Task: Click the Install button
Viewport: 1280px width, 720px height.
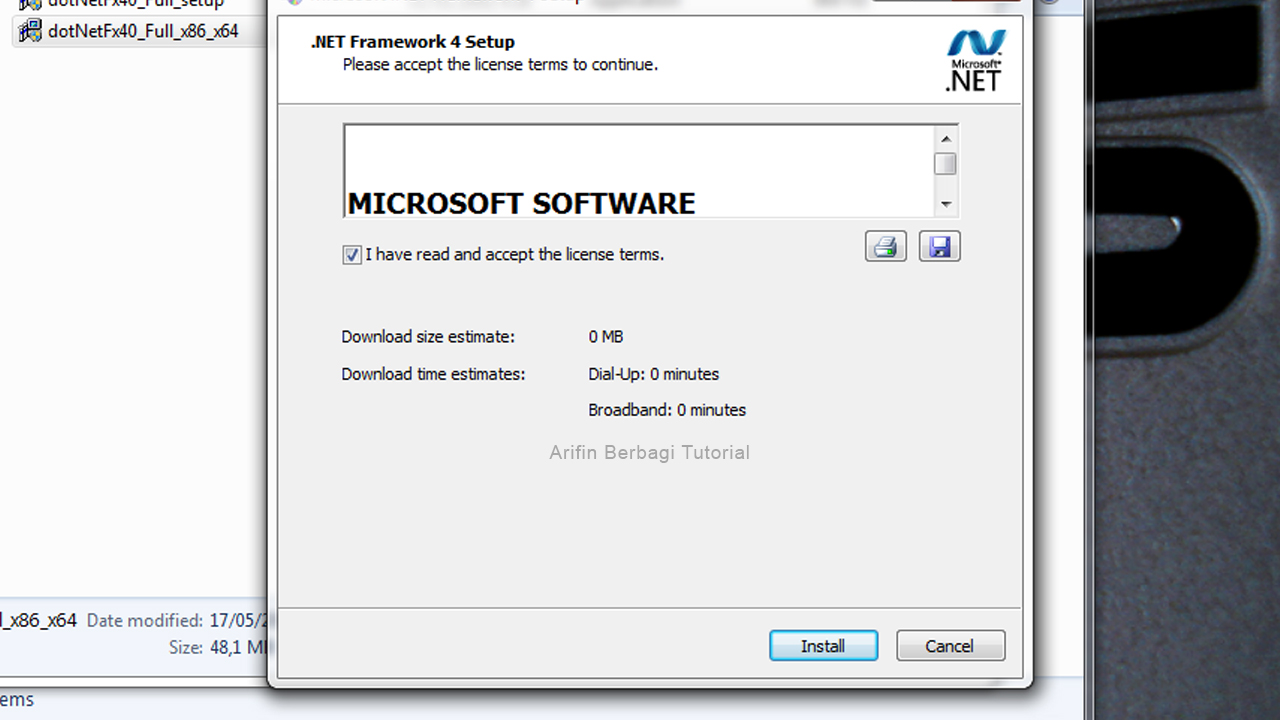Action: [823, 646]
